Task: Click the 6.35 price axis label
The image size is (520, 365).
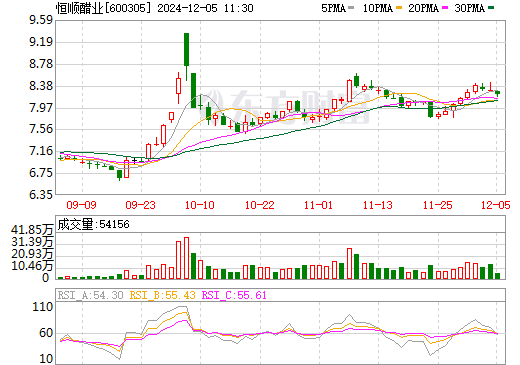Action: click(x=41, y=194)
